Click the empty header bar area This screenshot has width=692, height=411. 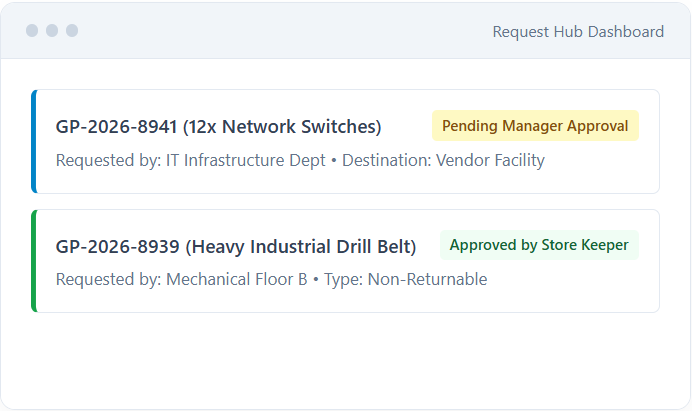click(x=282, y=30)
